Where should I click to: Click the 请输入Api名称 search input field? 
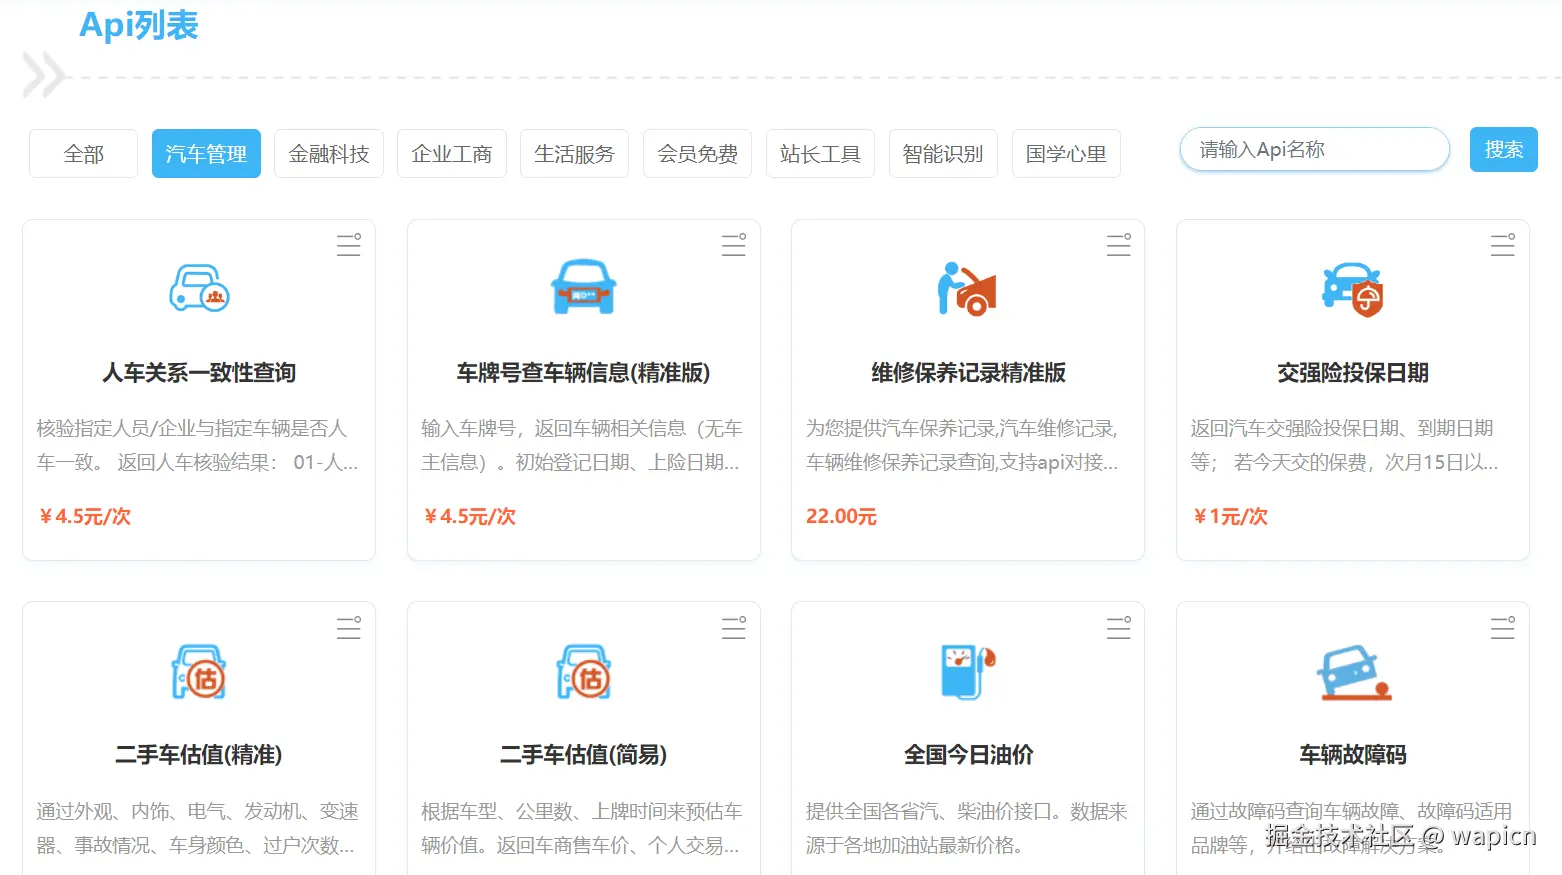click(1313, 148)
